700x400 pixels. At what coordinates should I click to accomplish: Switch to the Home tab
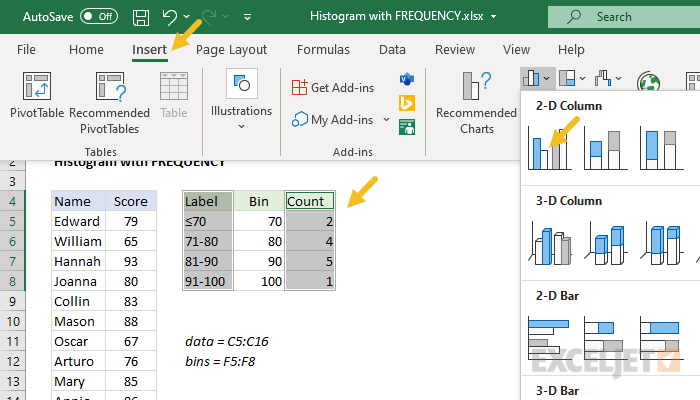click(86, 50)
